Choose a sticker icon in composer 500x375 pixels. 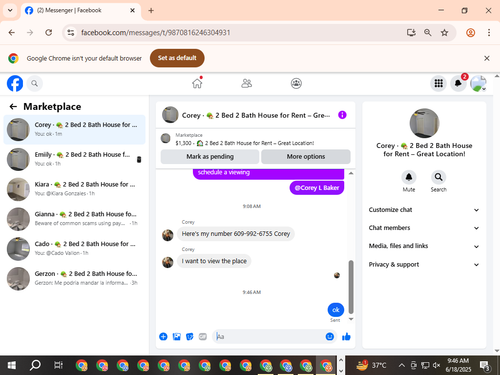pos(190,337)
